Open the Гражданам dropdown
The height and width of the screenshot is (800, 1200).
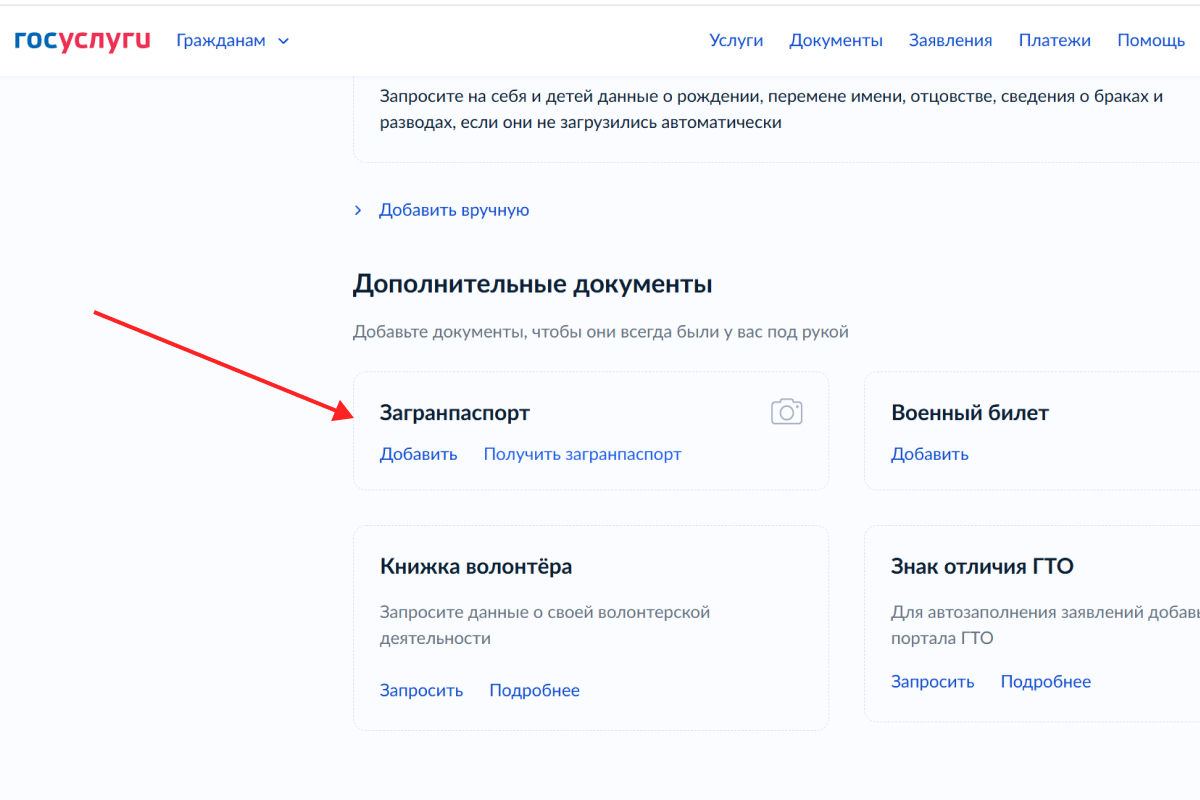[x=232, y=41]
